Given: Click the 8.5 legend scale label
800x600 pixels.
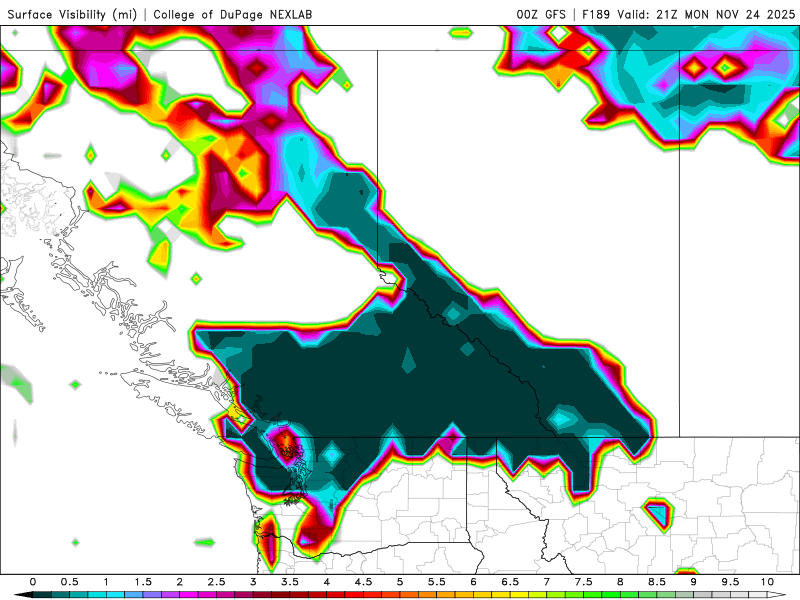Looking at the screenshot, I should pyautogui.click(x=657, y=582).
